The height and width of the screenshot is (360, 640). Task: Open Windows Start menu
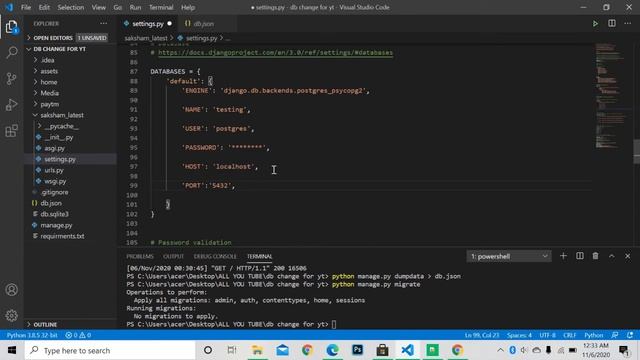(x=12, y=350)
